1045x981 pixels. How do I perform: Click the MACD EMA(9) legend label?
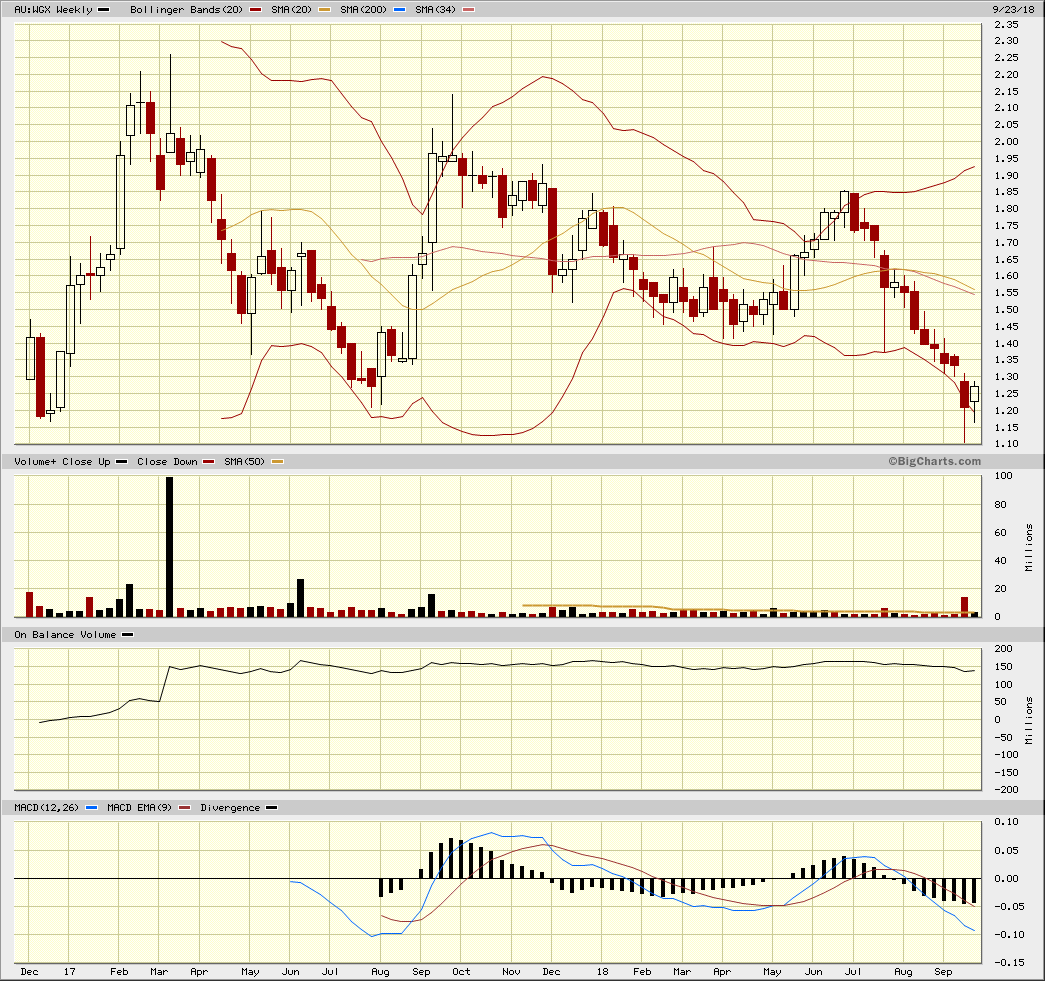(139, 807)
